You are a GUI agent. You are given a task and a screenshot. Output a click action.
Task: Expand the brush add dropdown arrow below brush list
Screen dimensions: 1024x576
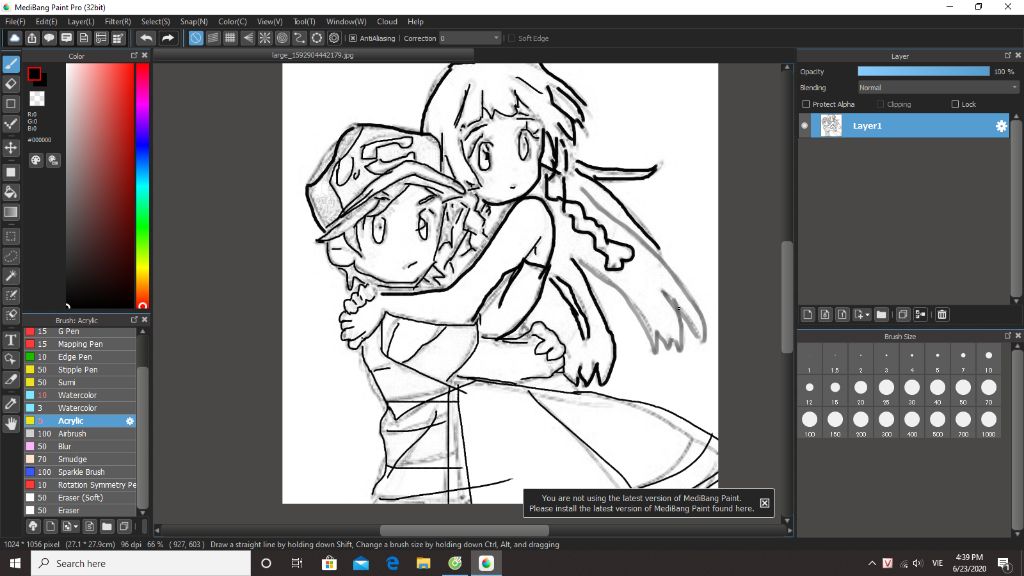click(76, 526)
